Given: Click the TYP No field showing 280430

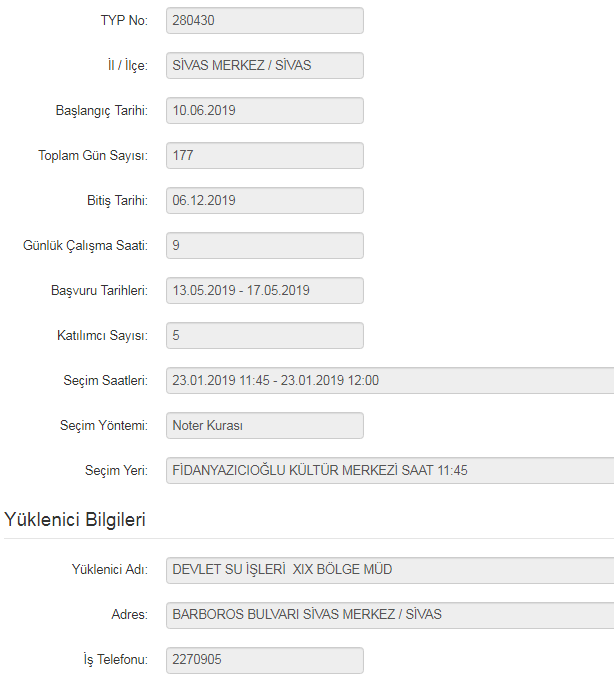Looking at the screenshot, I should [x=264, y=21].
